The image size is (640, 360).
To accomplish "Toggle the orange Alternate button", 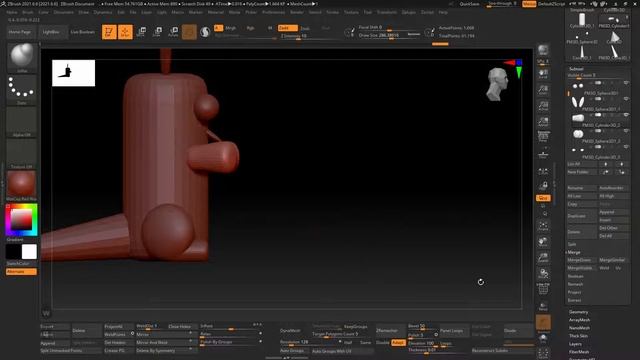I will coord(21,271).
